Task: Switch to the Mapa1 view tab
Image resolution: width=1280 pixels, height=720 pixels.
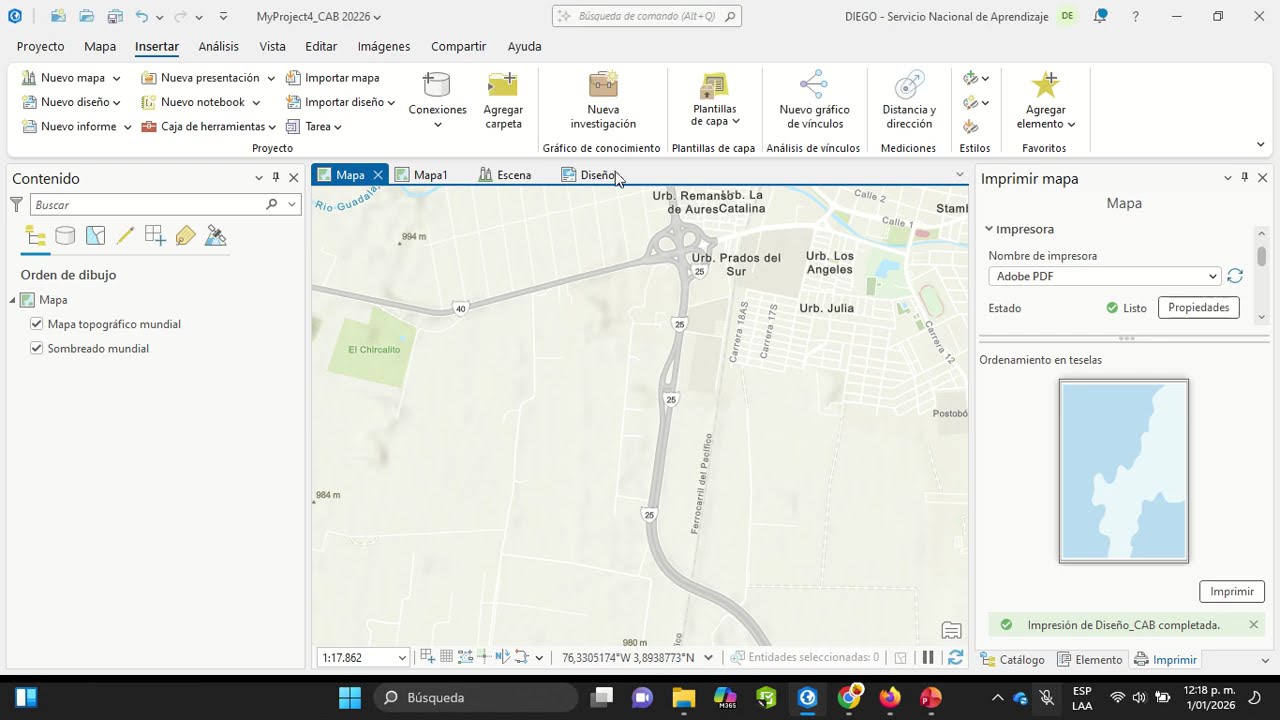Action: click(421, 175)
